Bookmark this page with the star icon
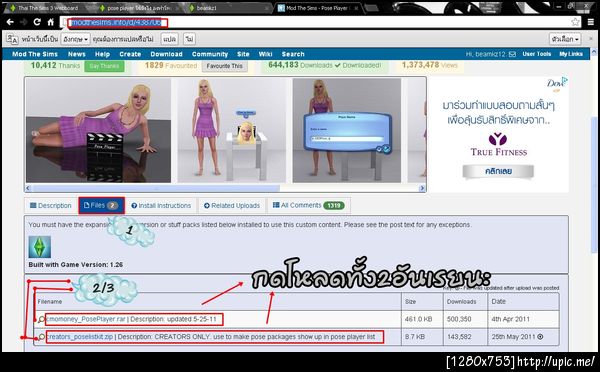Screen dimensions: 600x372 (x=575, y=22)
